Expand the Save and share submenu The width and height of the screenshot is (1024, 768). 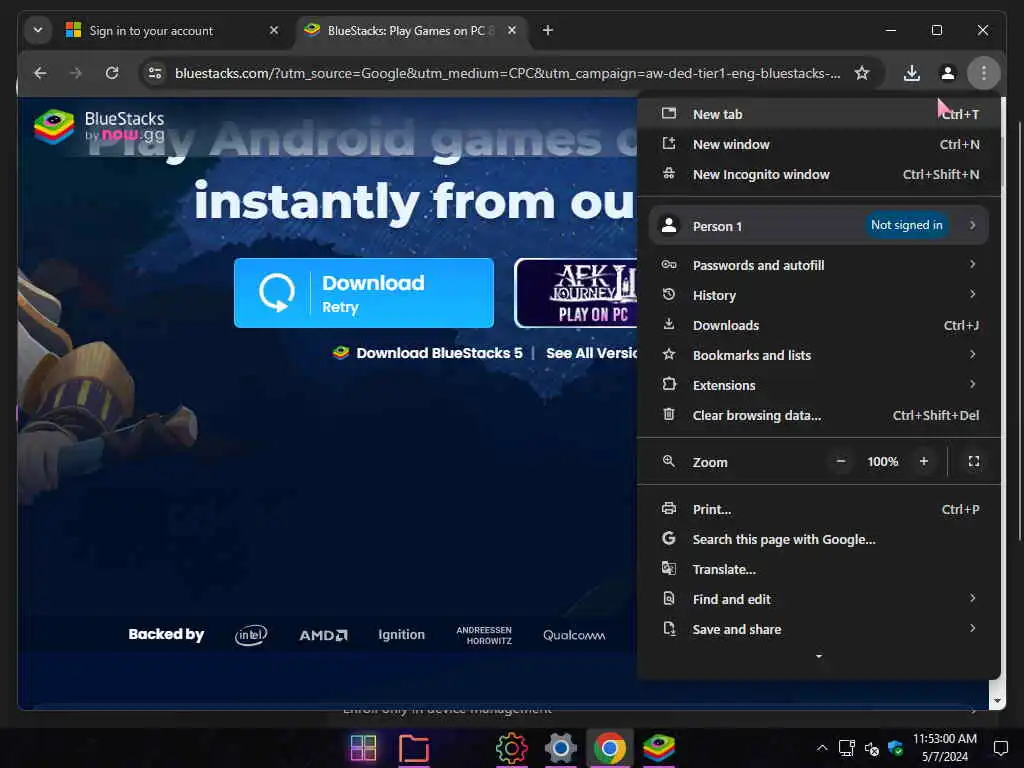pos(819,630)
